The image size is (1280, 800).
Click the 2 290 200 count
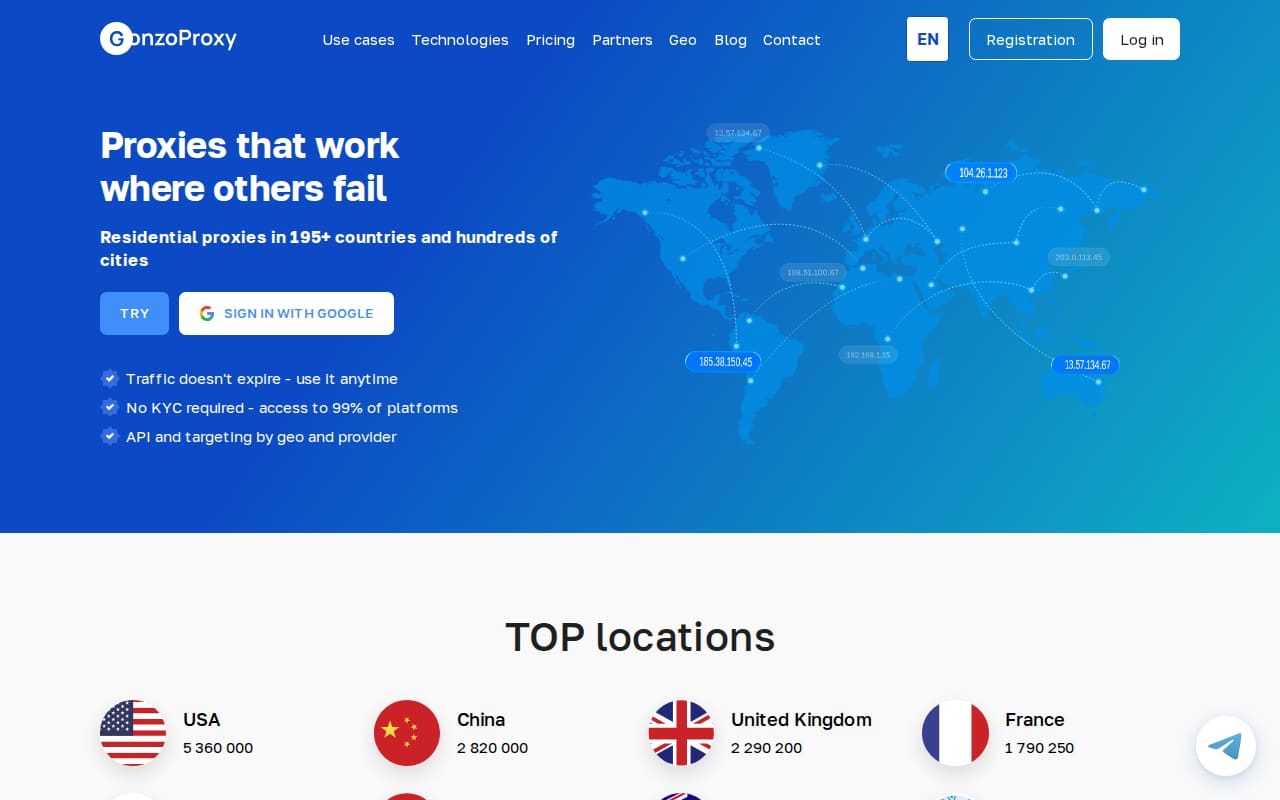point(766,748)
